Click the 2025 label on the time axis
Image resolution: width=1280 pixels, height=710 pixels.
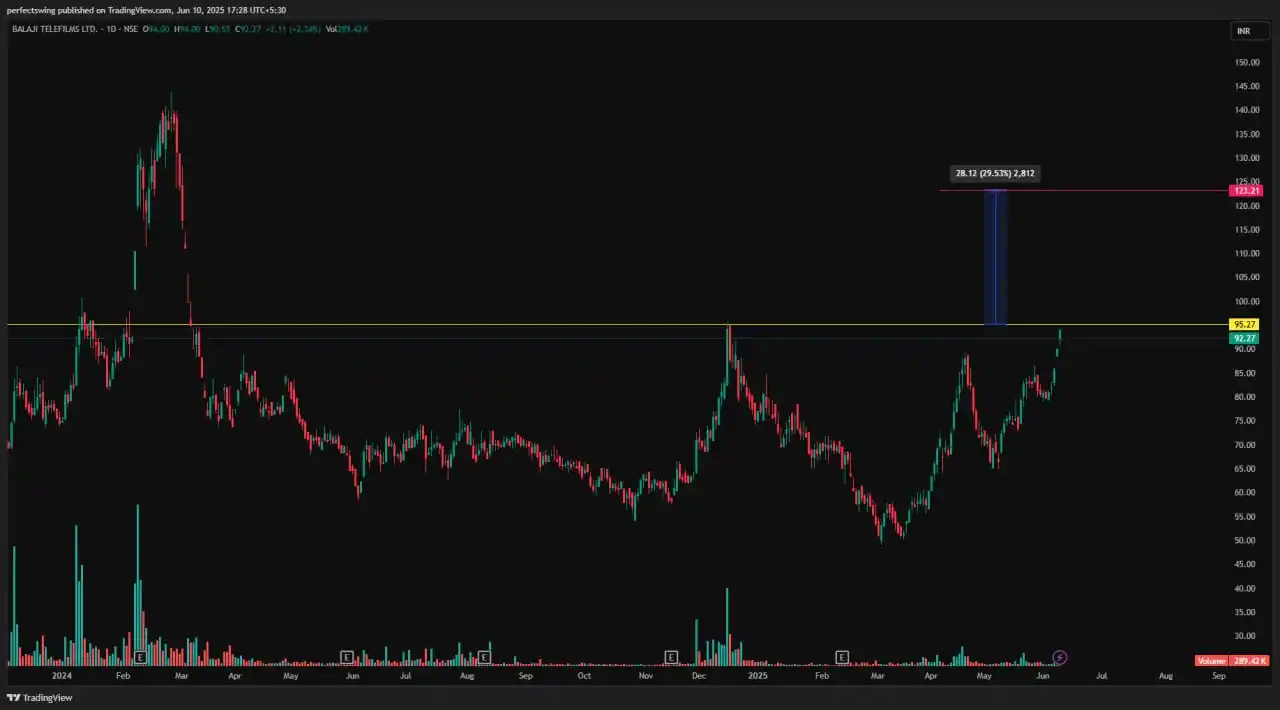point(758,676)
